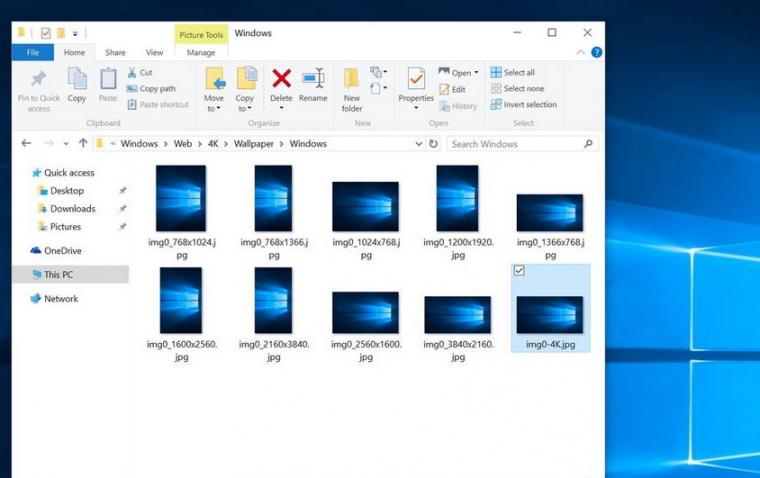The height and width of the screenshot is (478, 760).
Task: Select img0_1200x1920.jpg thumbnail
Action: [x=457, y=198]
